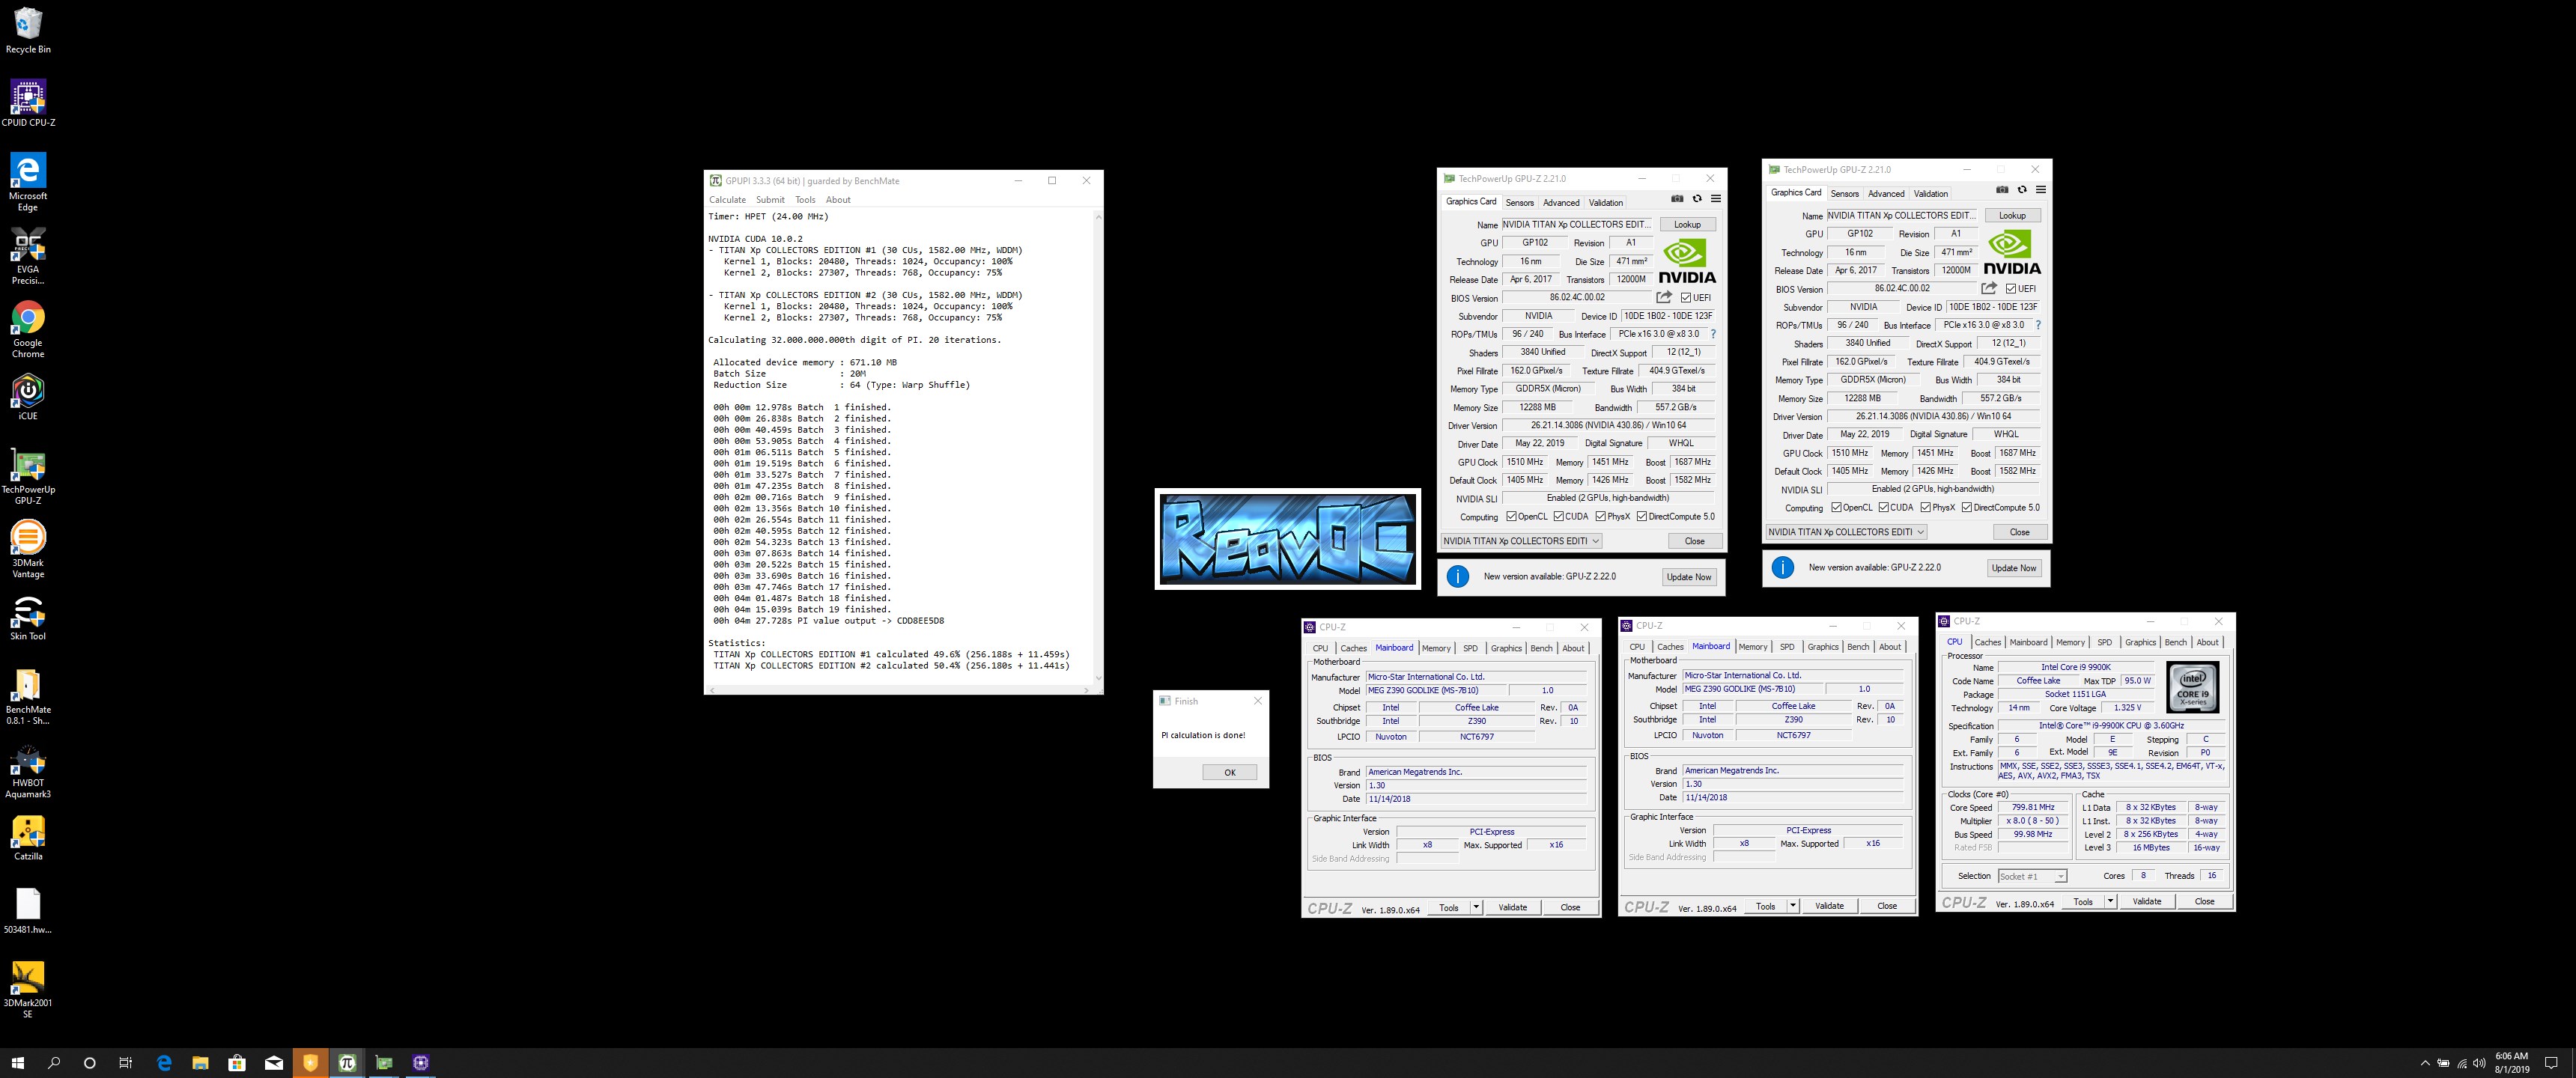The height and width of the screenshot is (1078, 2576).
Task: Toggle PhysX checkbox in left GPU-Z window
Action: (1601, 517)
